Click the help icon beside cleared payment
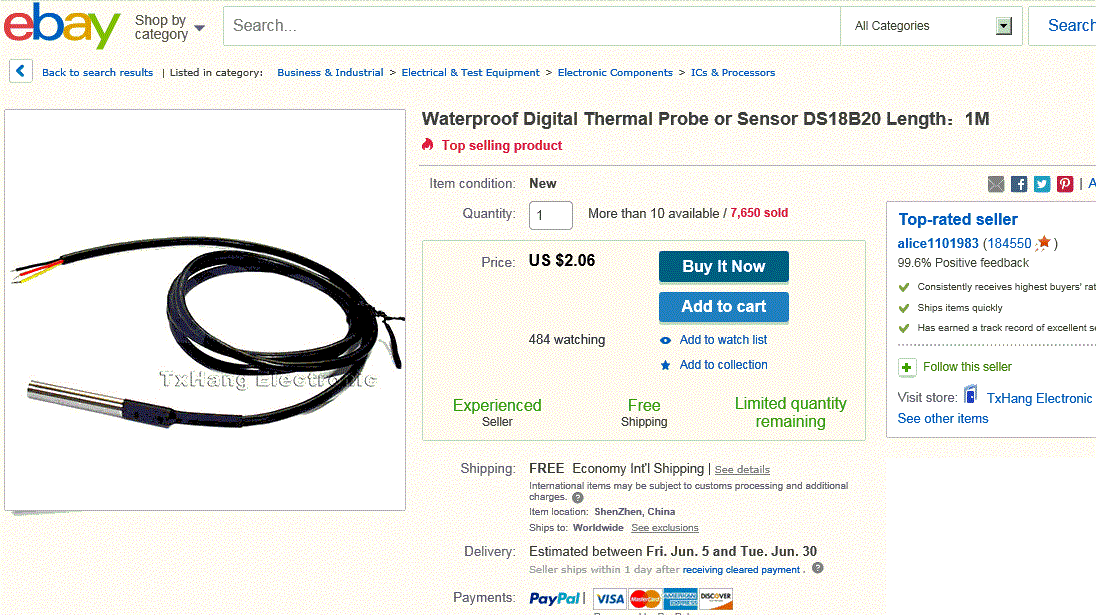 pos(817,569)
